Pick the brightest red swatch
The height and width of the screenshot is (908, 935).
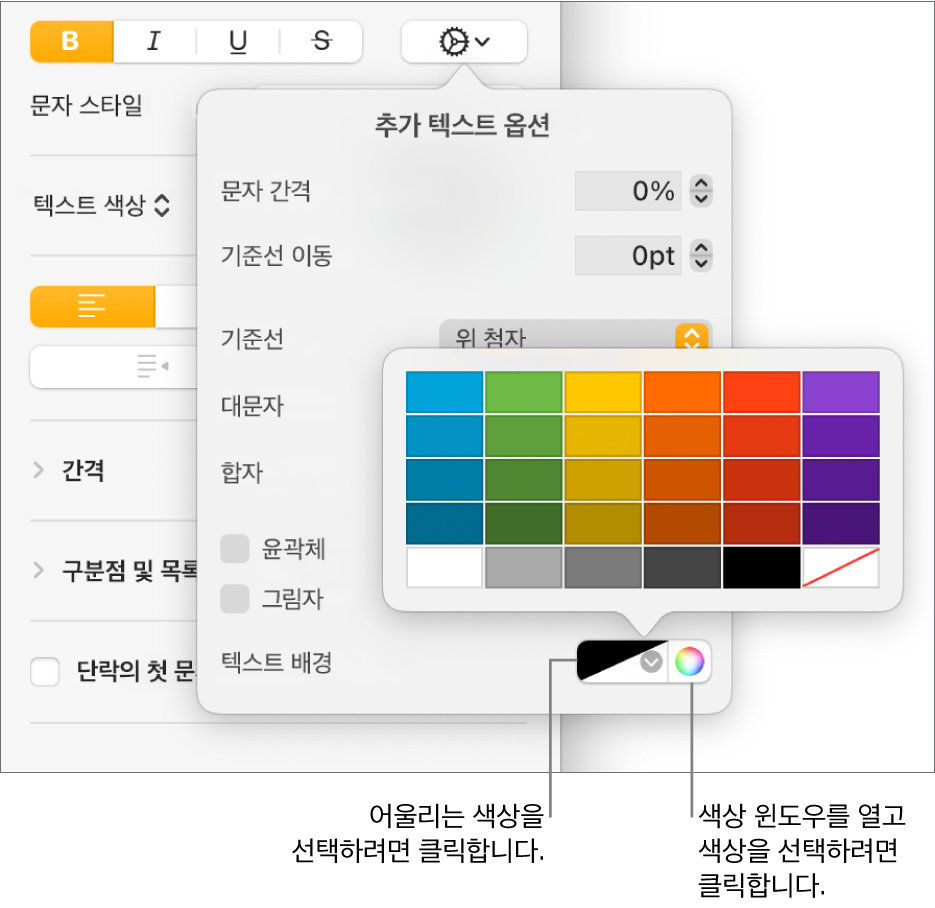[x=761, y=392]
